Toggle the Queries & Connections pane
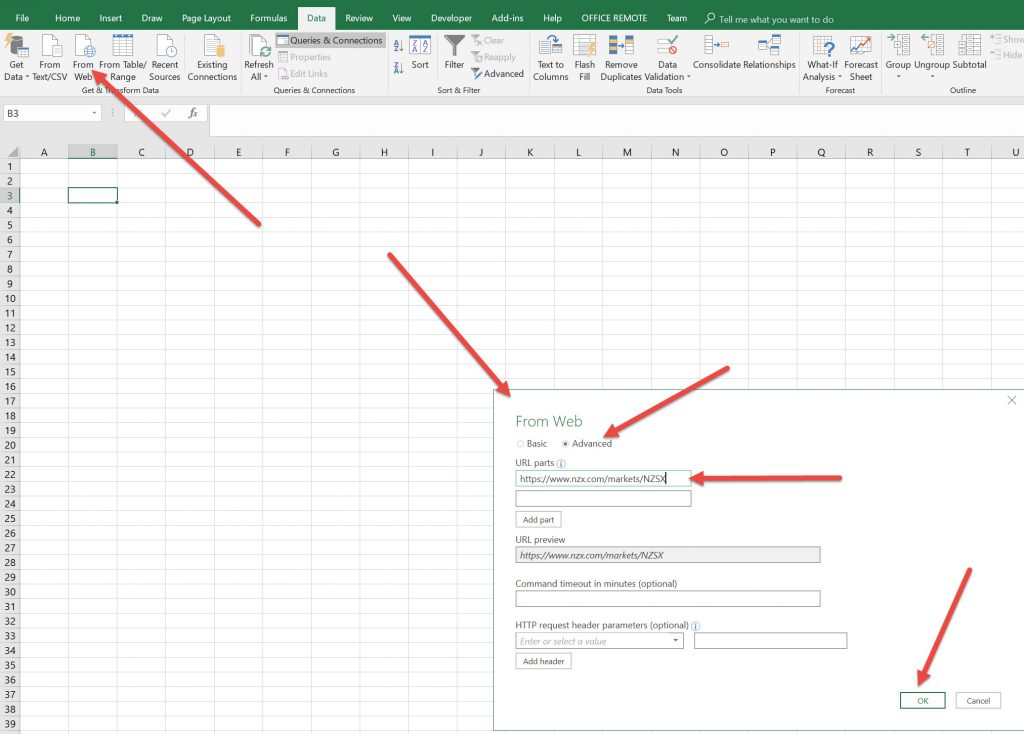The image size is (1024, 734). [329, 41]
